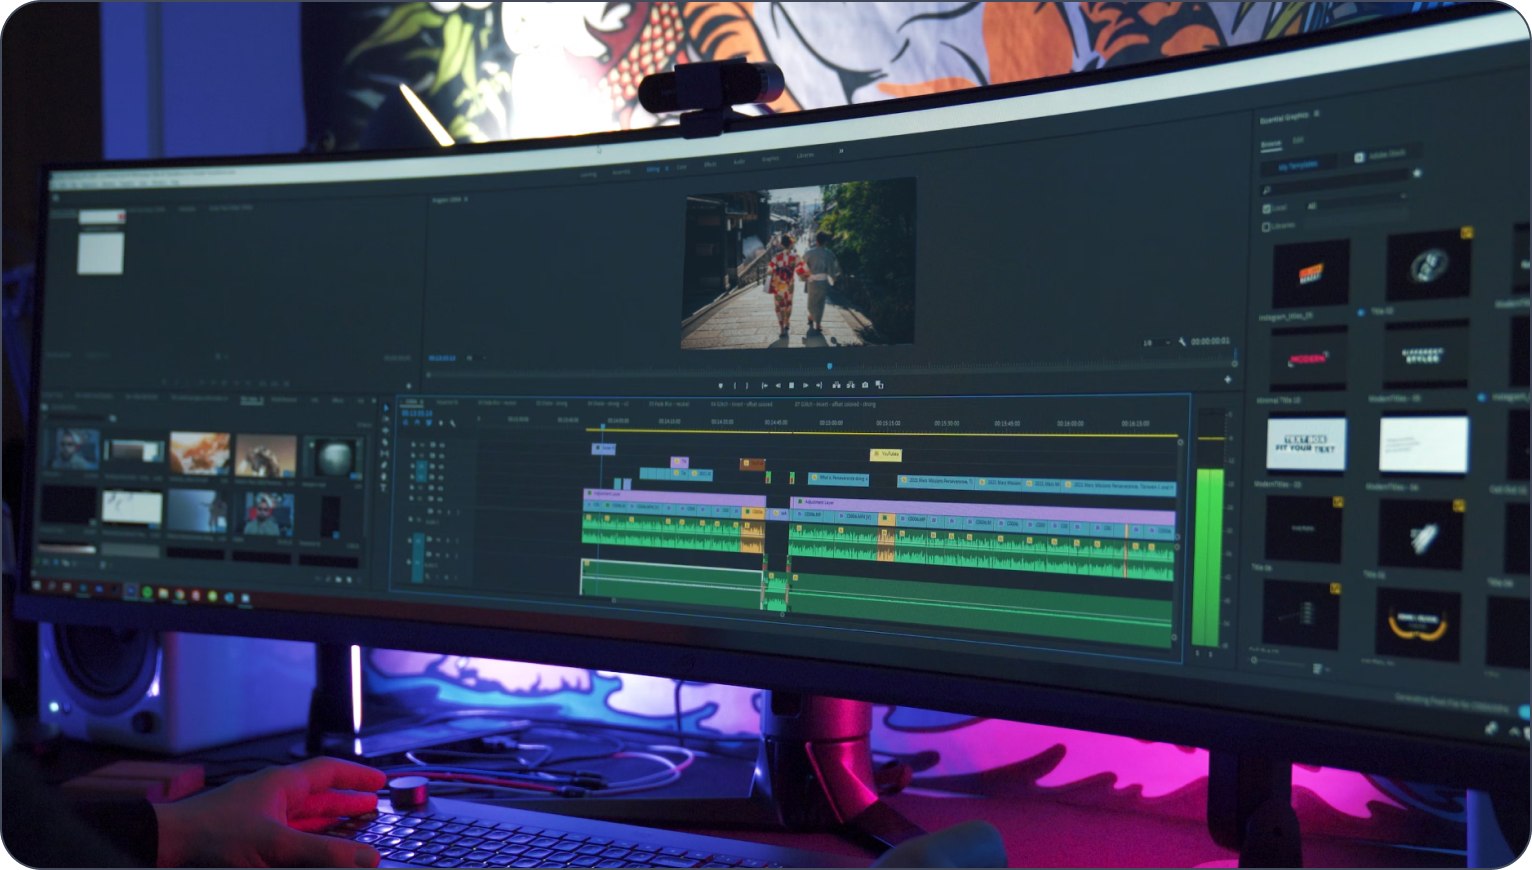Select the orange clouds clip thumbnail in Project
This screenshot has height=870, width=1532.
pyautogui.click(x=200, y=452)
